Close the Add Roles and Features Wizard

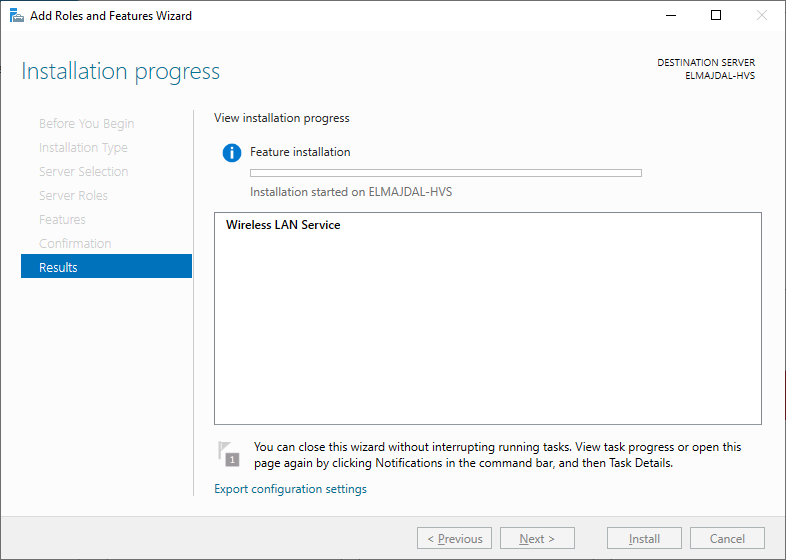click(x=762, y=16)
